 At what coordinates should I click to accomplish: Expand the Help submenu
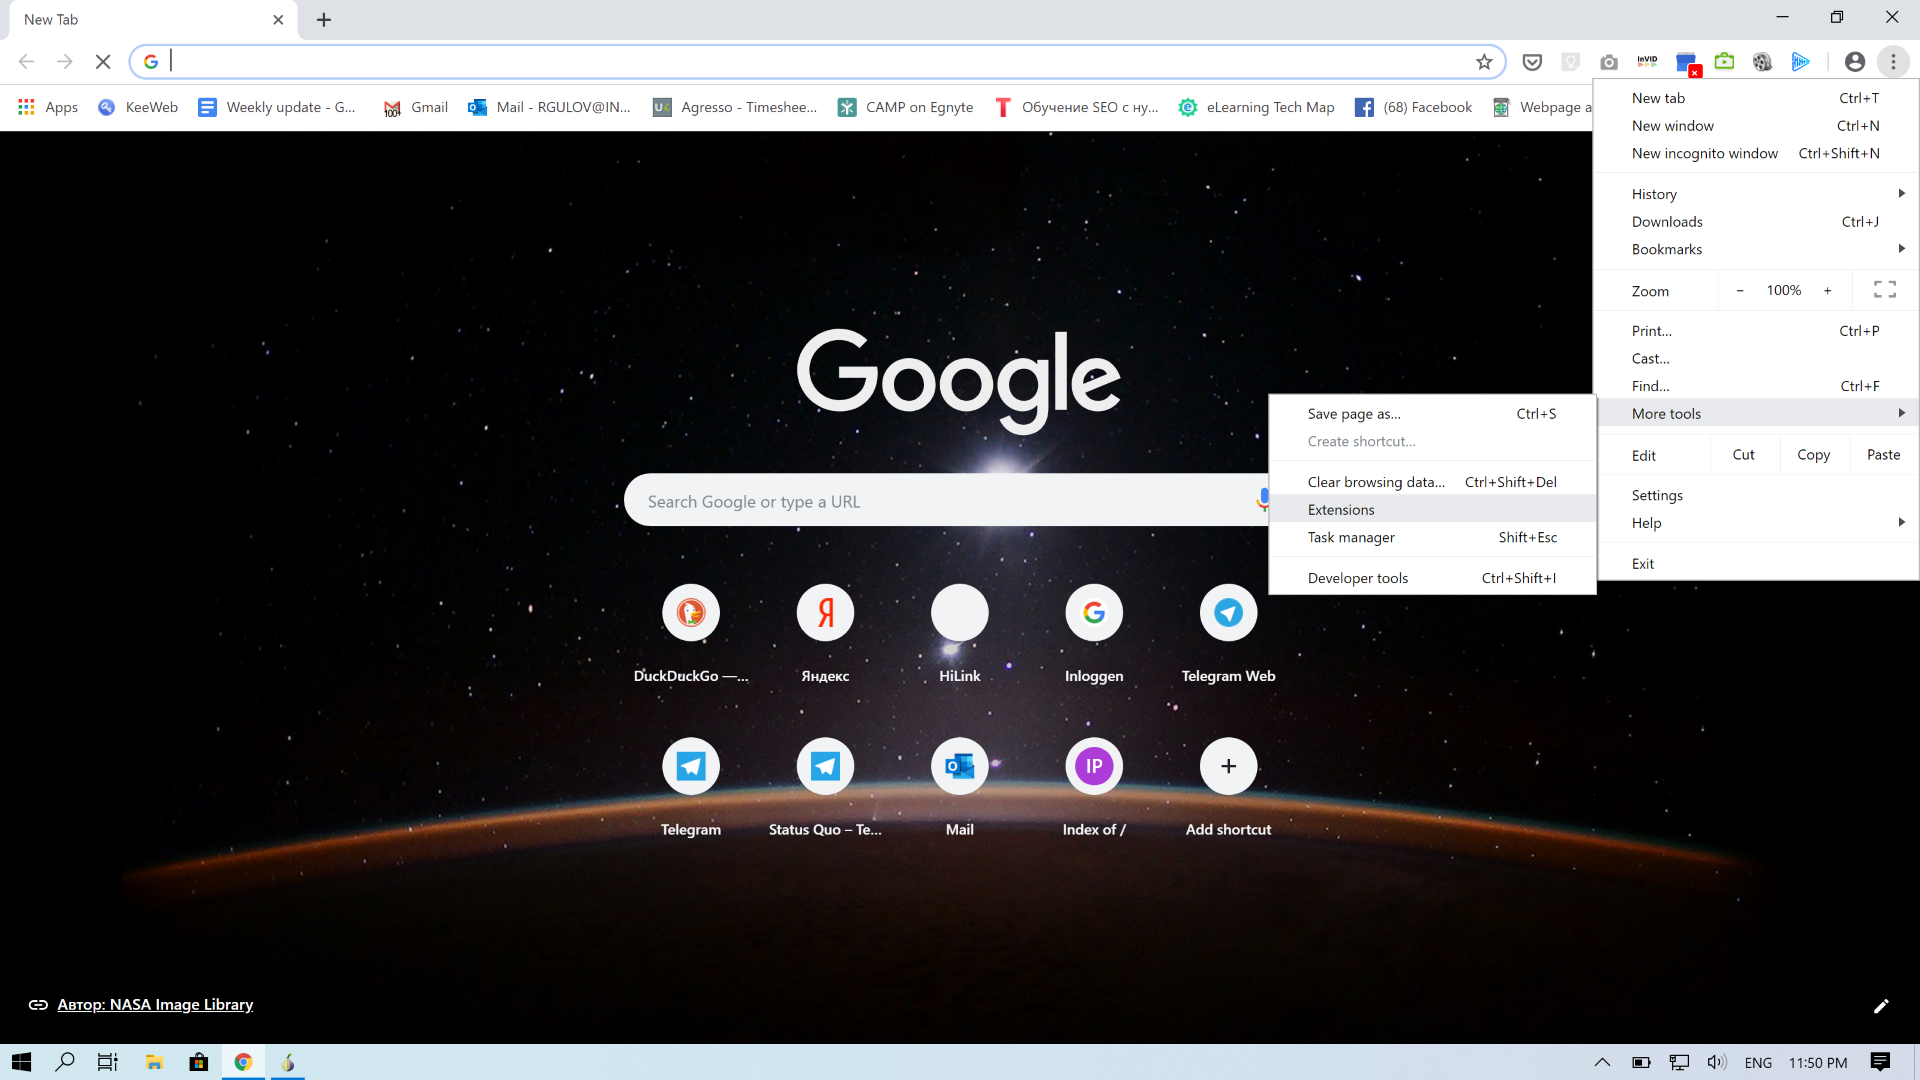click(1758, 523)
